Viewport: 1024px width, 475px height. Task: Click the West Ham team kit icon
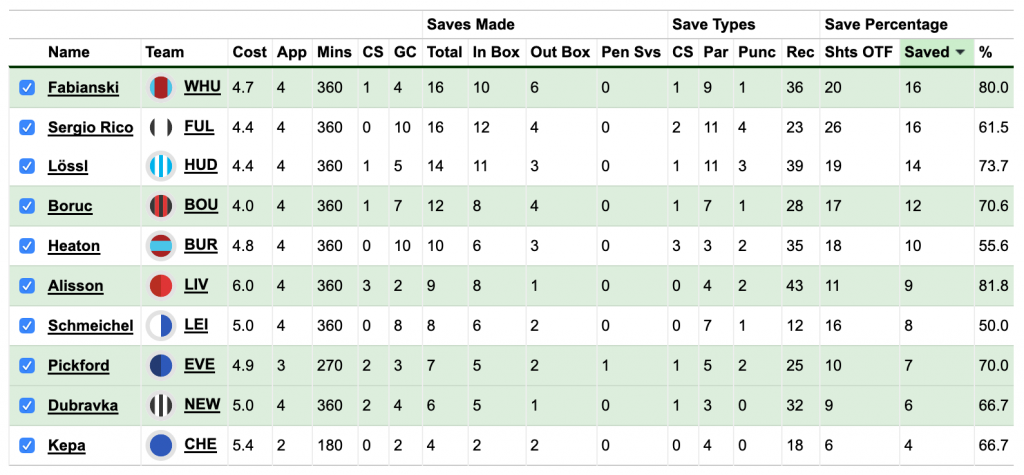[160, 88]
